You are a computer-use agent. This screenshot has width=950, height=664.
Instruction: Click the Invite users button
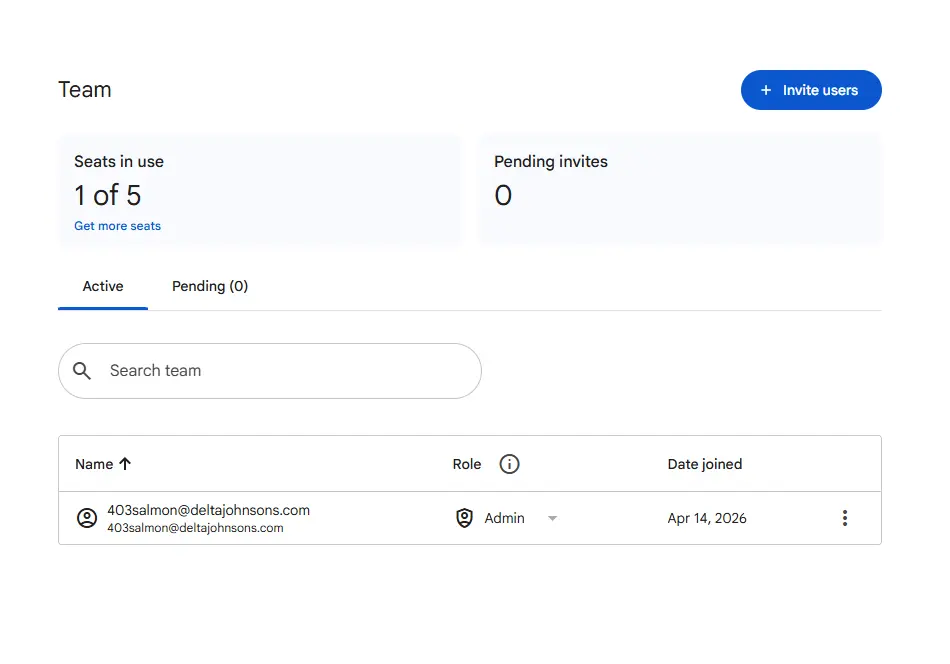(x=811, y=90)
